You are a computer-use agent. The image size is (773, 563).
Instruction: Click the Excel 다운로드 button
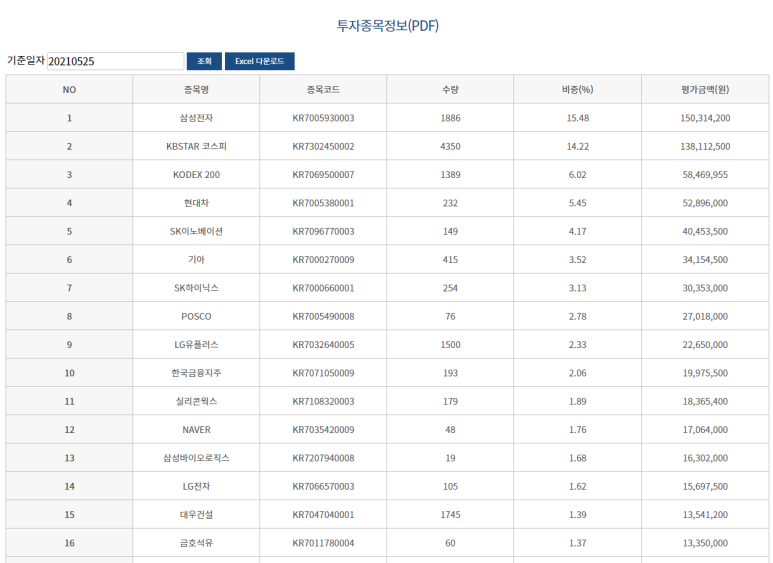pyautogui.click(x=260, y=61)
